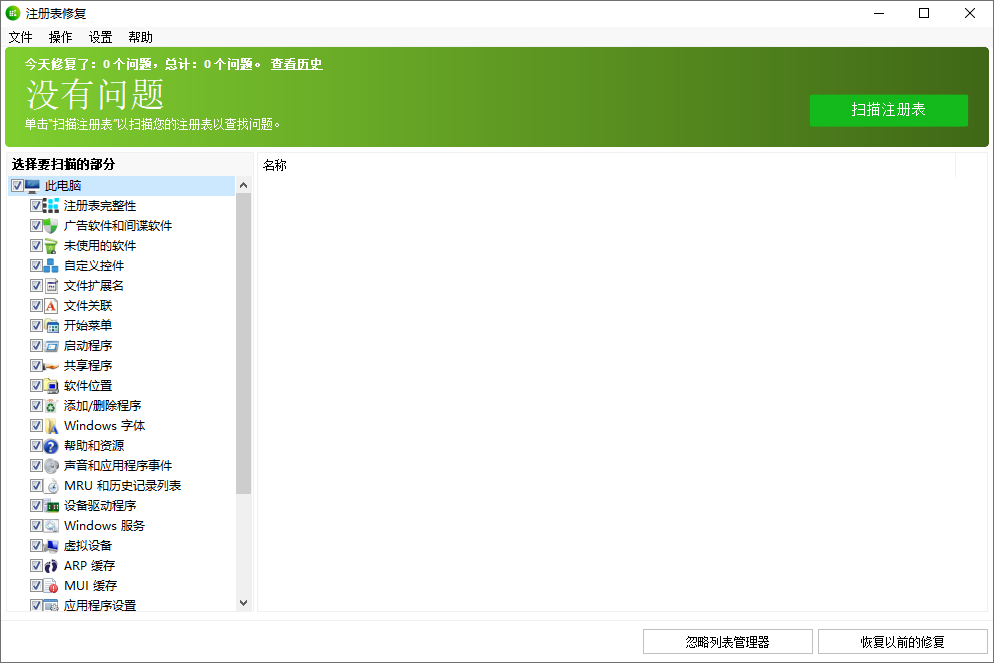Viewport: 994px width, 663px height.
Task: Click the 广告软件和间谍软件 shield icon
Action: pyautogui.click(x=51, y=225)
